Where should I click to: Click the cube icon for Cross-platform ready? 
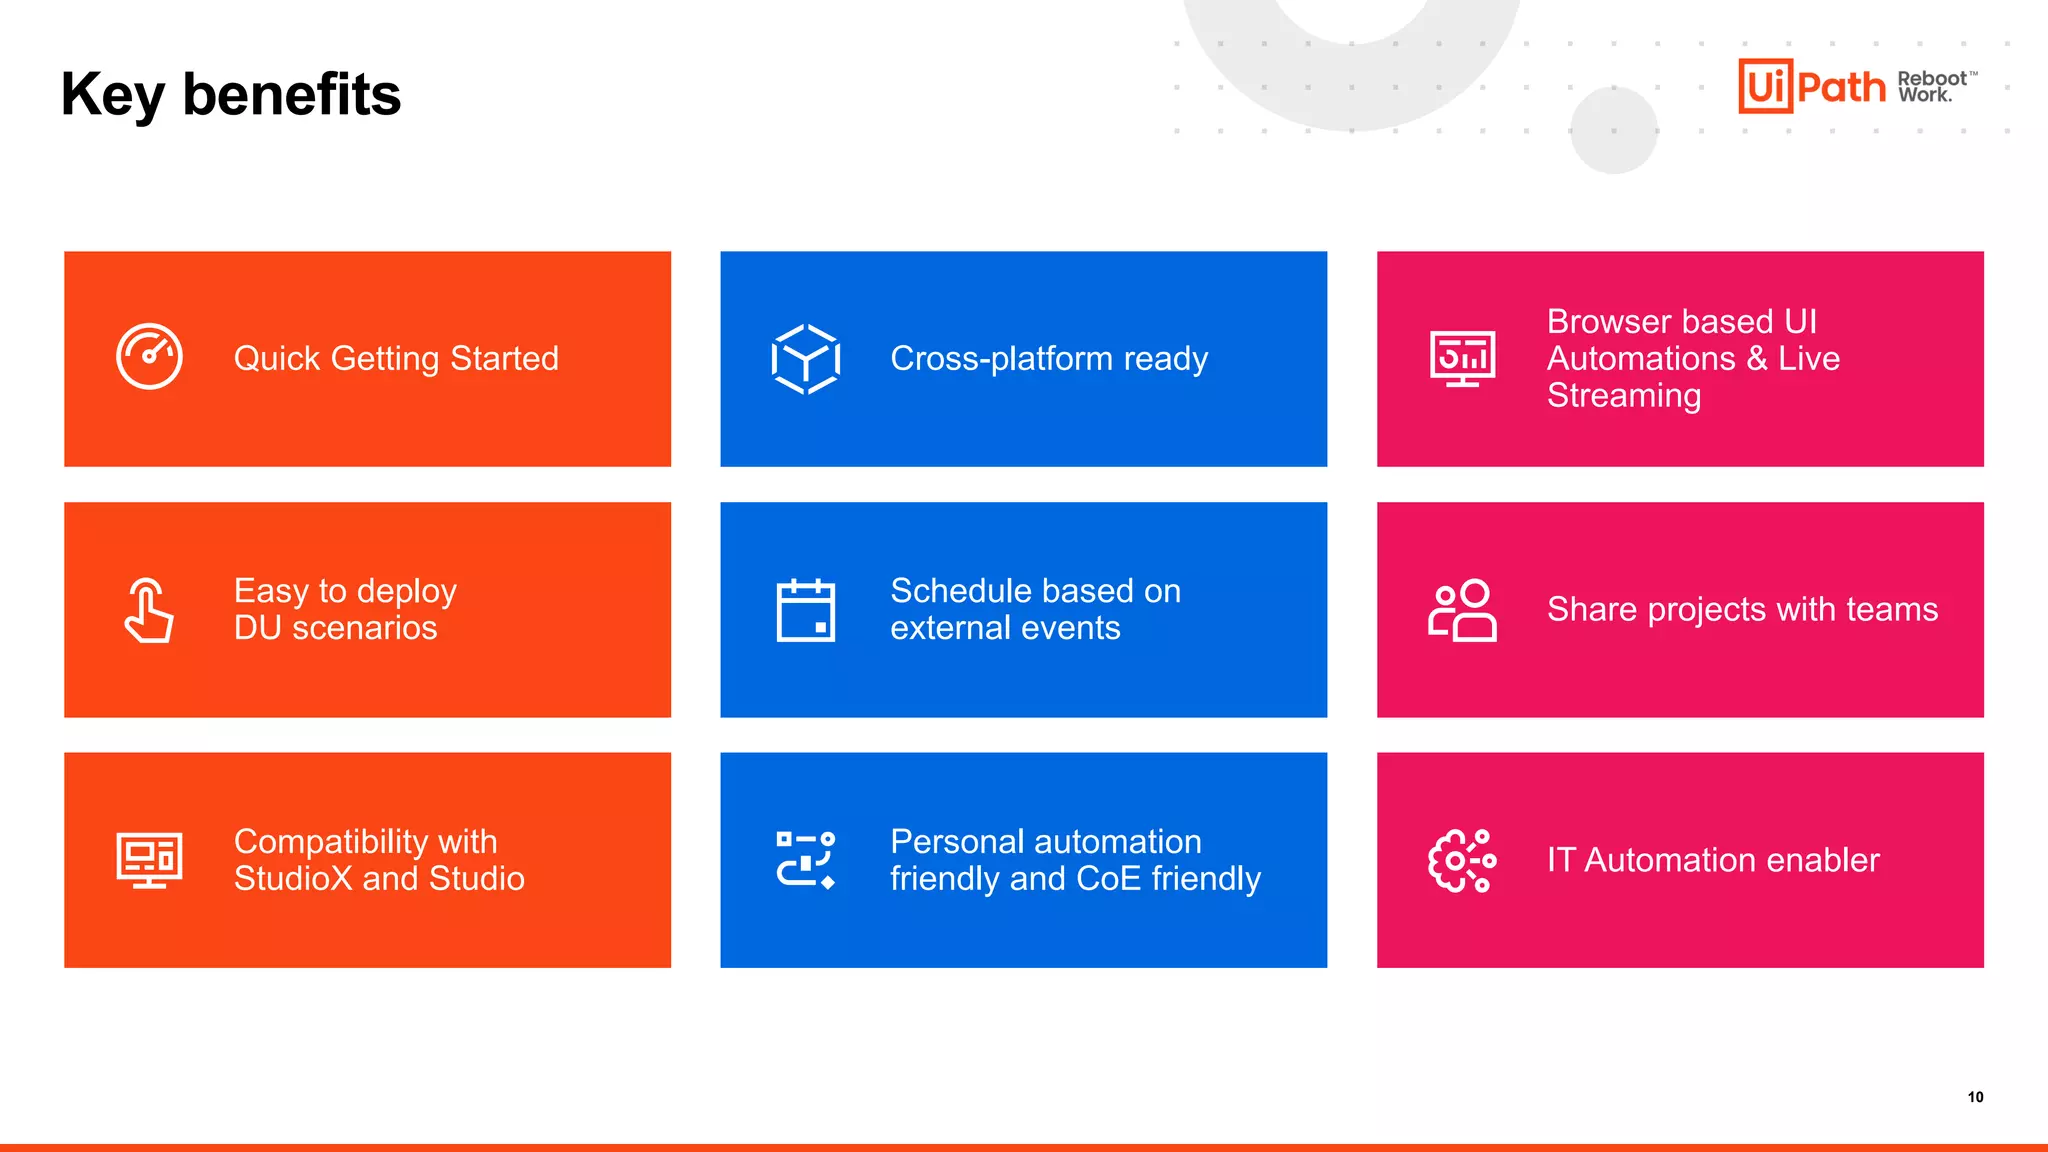[x=805, y=358]
